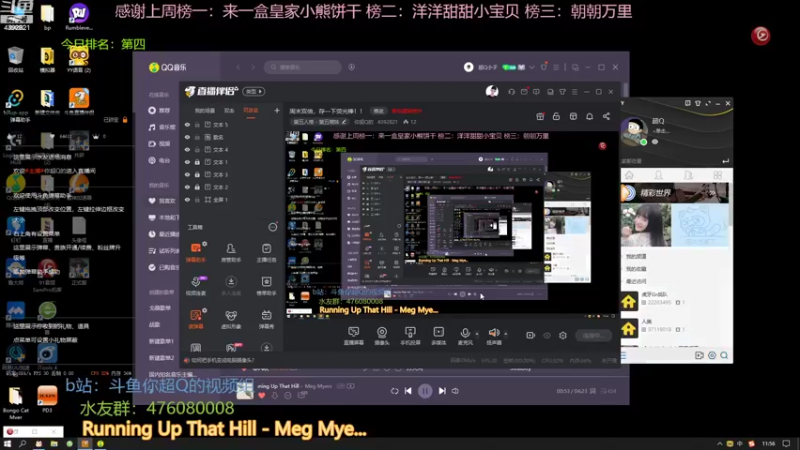Viewport: 800px width, 450px height.
Task: Add a new scene with plus button
Action: click(277, 110)
